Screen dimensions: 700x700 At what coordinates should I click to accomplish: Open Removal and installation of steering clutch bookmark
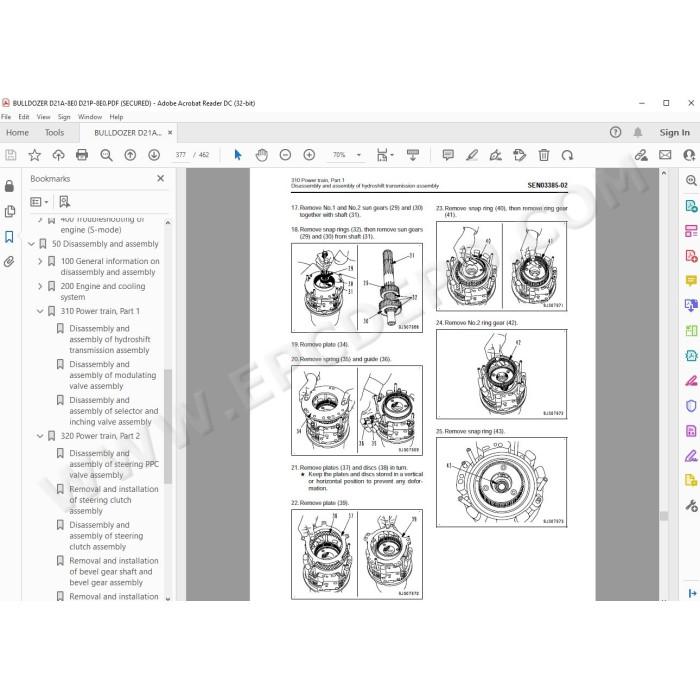pos(113,500)
